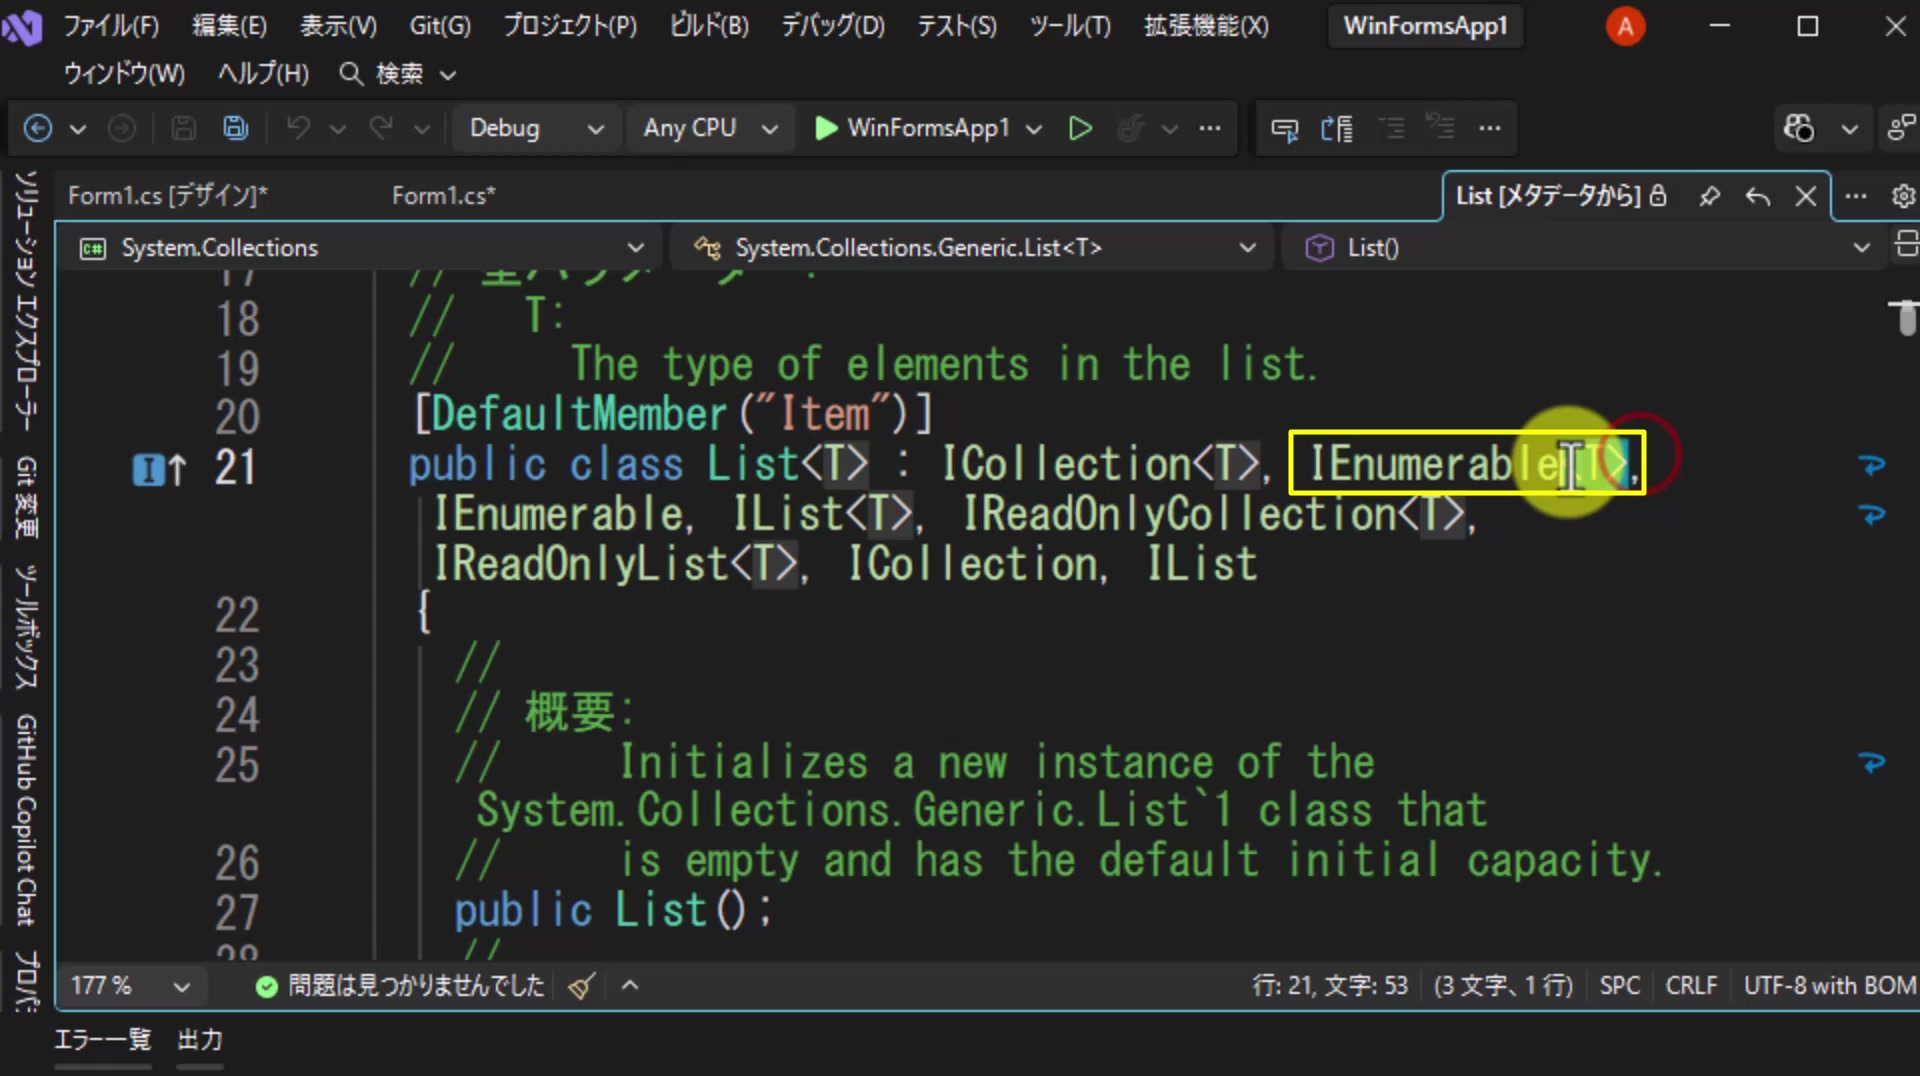Image resolution: width=1920 pixels, height=1076 pixels.
Task: Click the Navigate Backward arrow icon
Action: coord(38,128)
